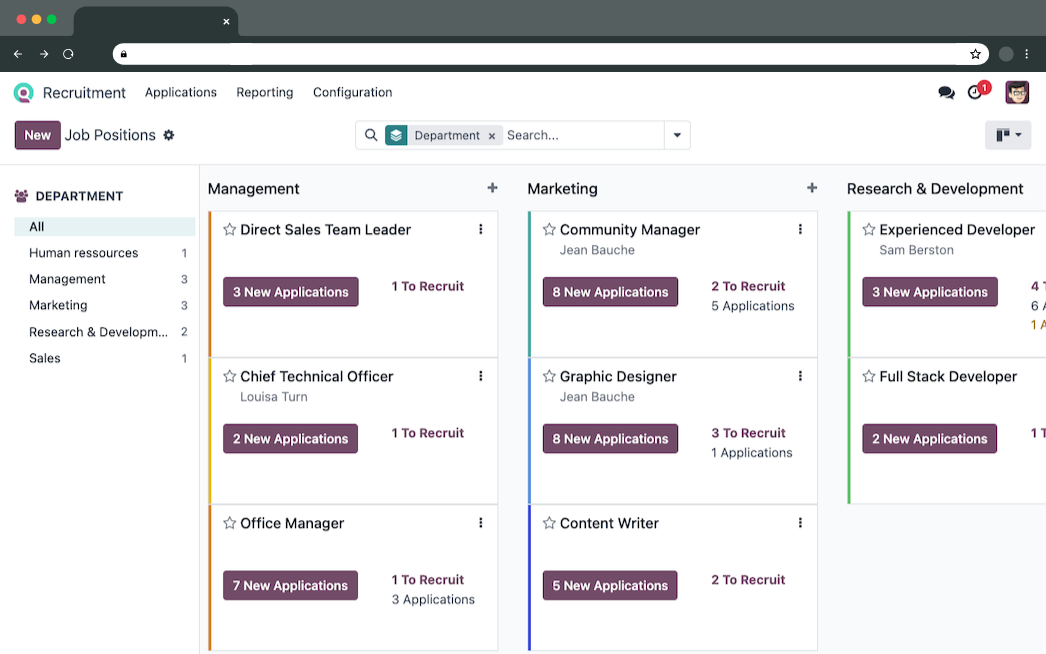
Task: Open the user avatar menu
Action: [x=1017, y=93]
